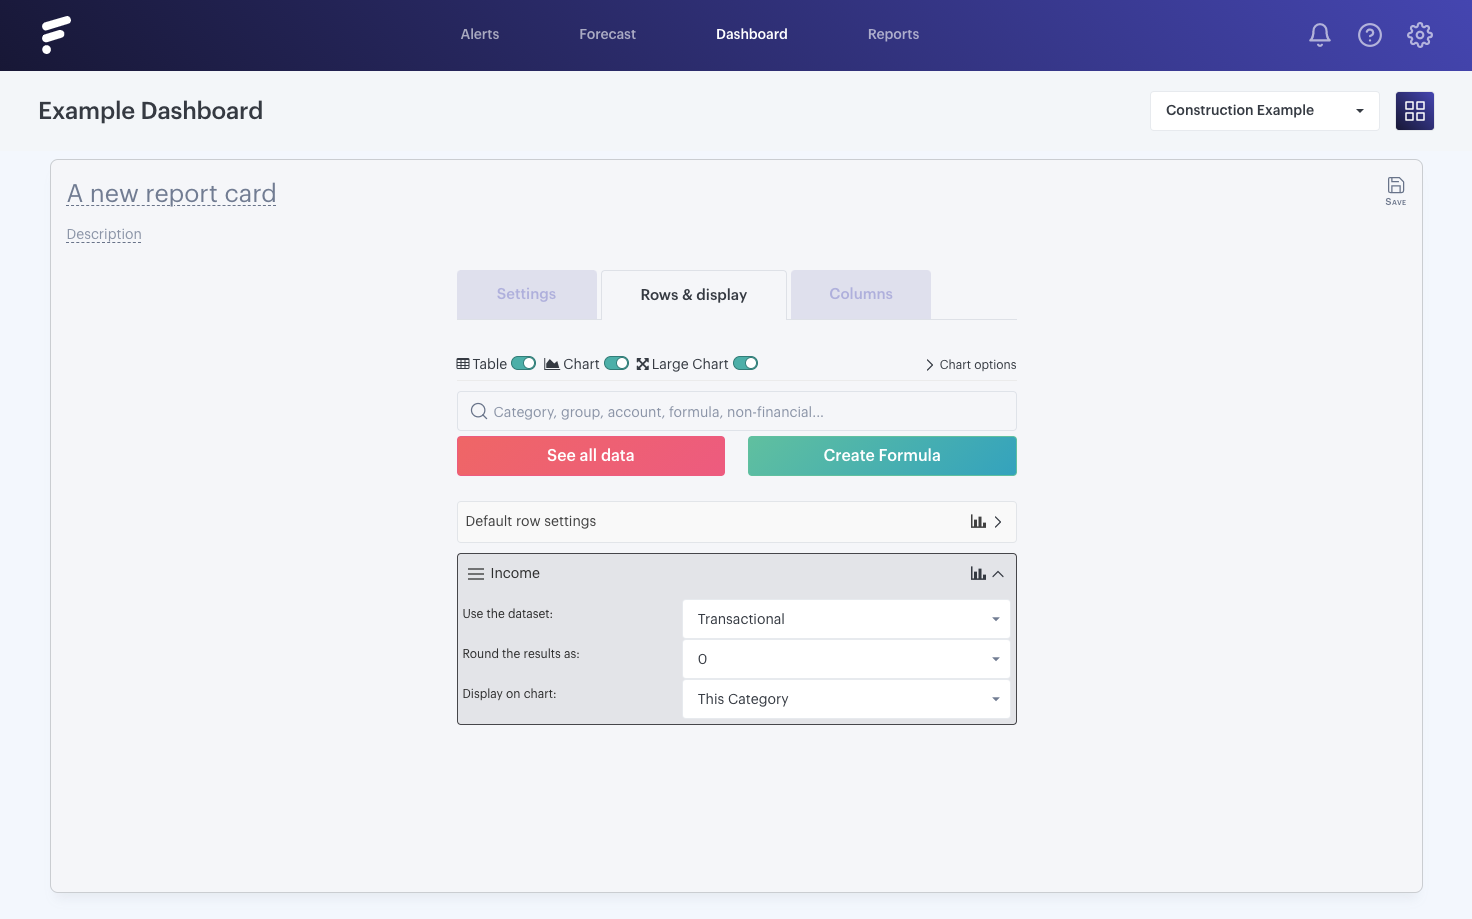Click the 'Income' row label
The image size is (1472, 919).
point(515,573)
